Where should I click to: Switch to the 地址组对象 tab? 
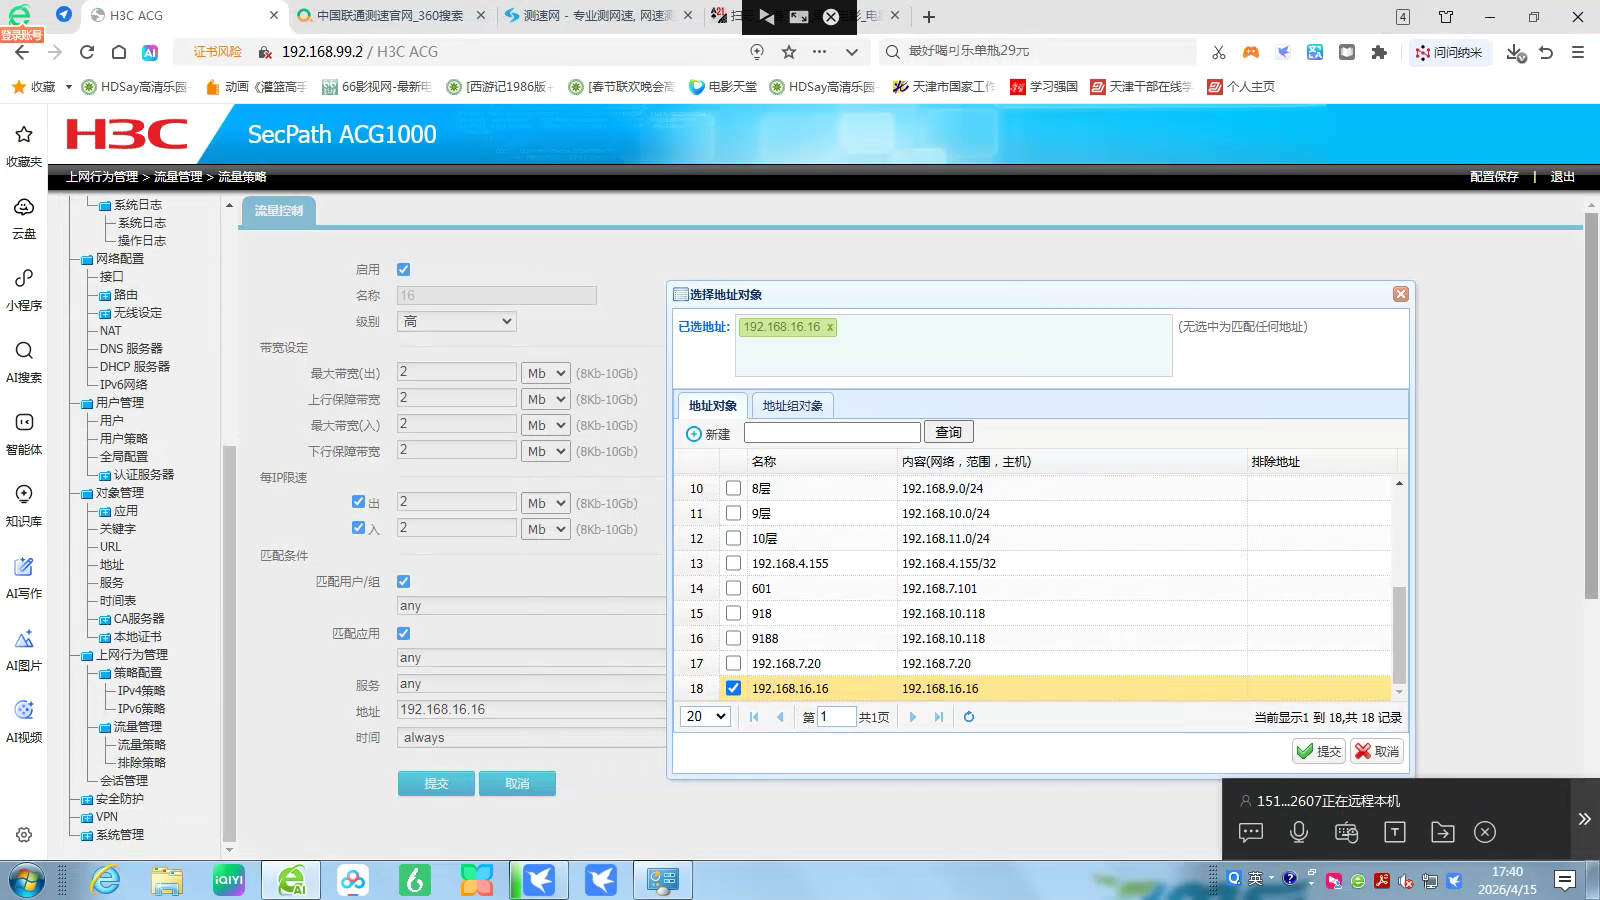tap(792, 406)
